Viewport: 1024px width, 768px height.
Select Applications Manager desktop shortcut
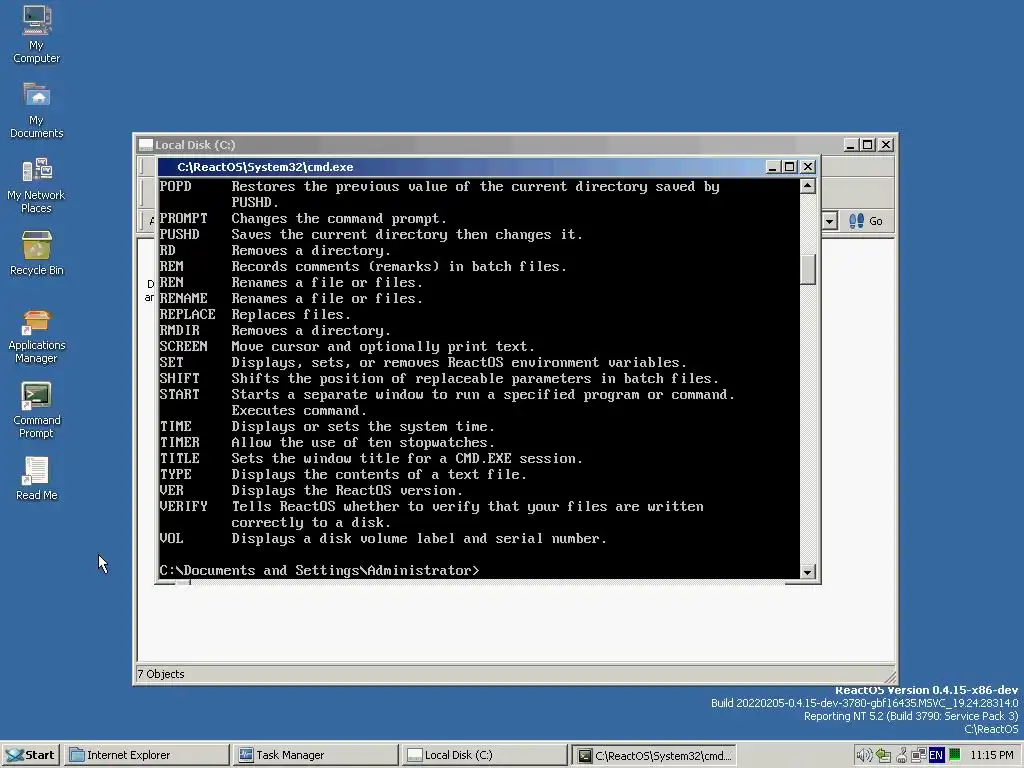[x=37, y=336]
